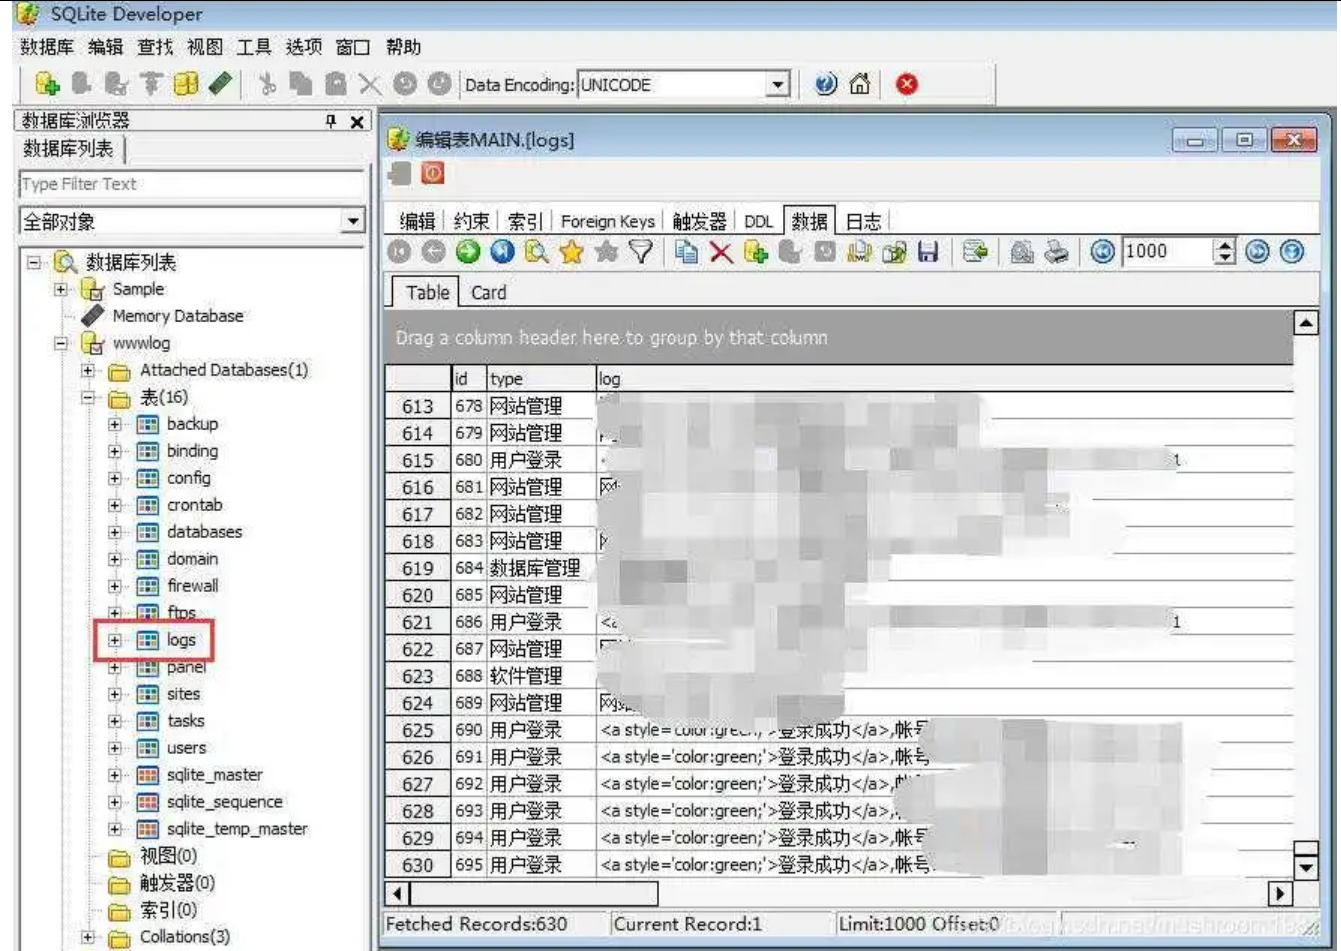Screen dimensions: 1341x951
Task: Collapse the wwwlog database node
Action: 61,343
